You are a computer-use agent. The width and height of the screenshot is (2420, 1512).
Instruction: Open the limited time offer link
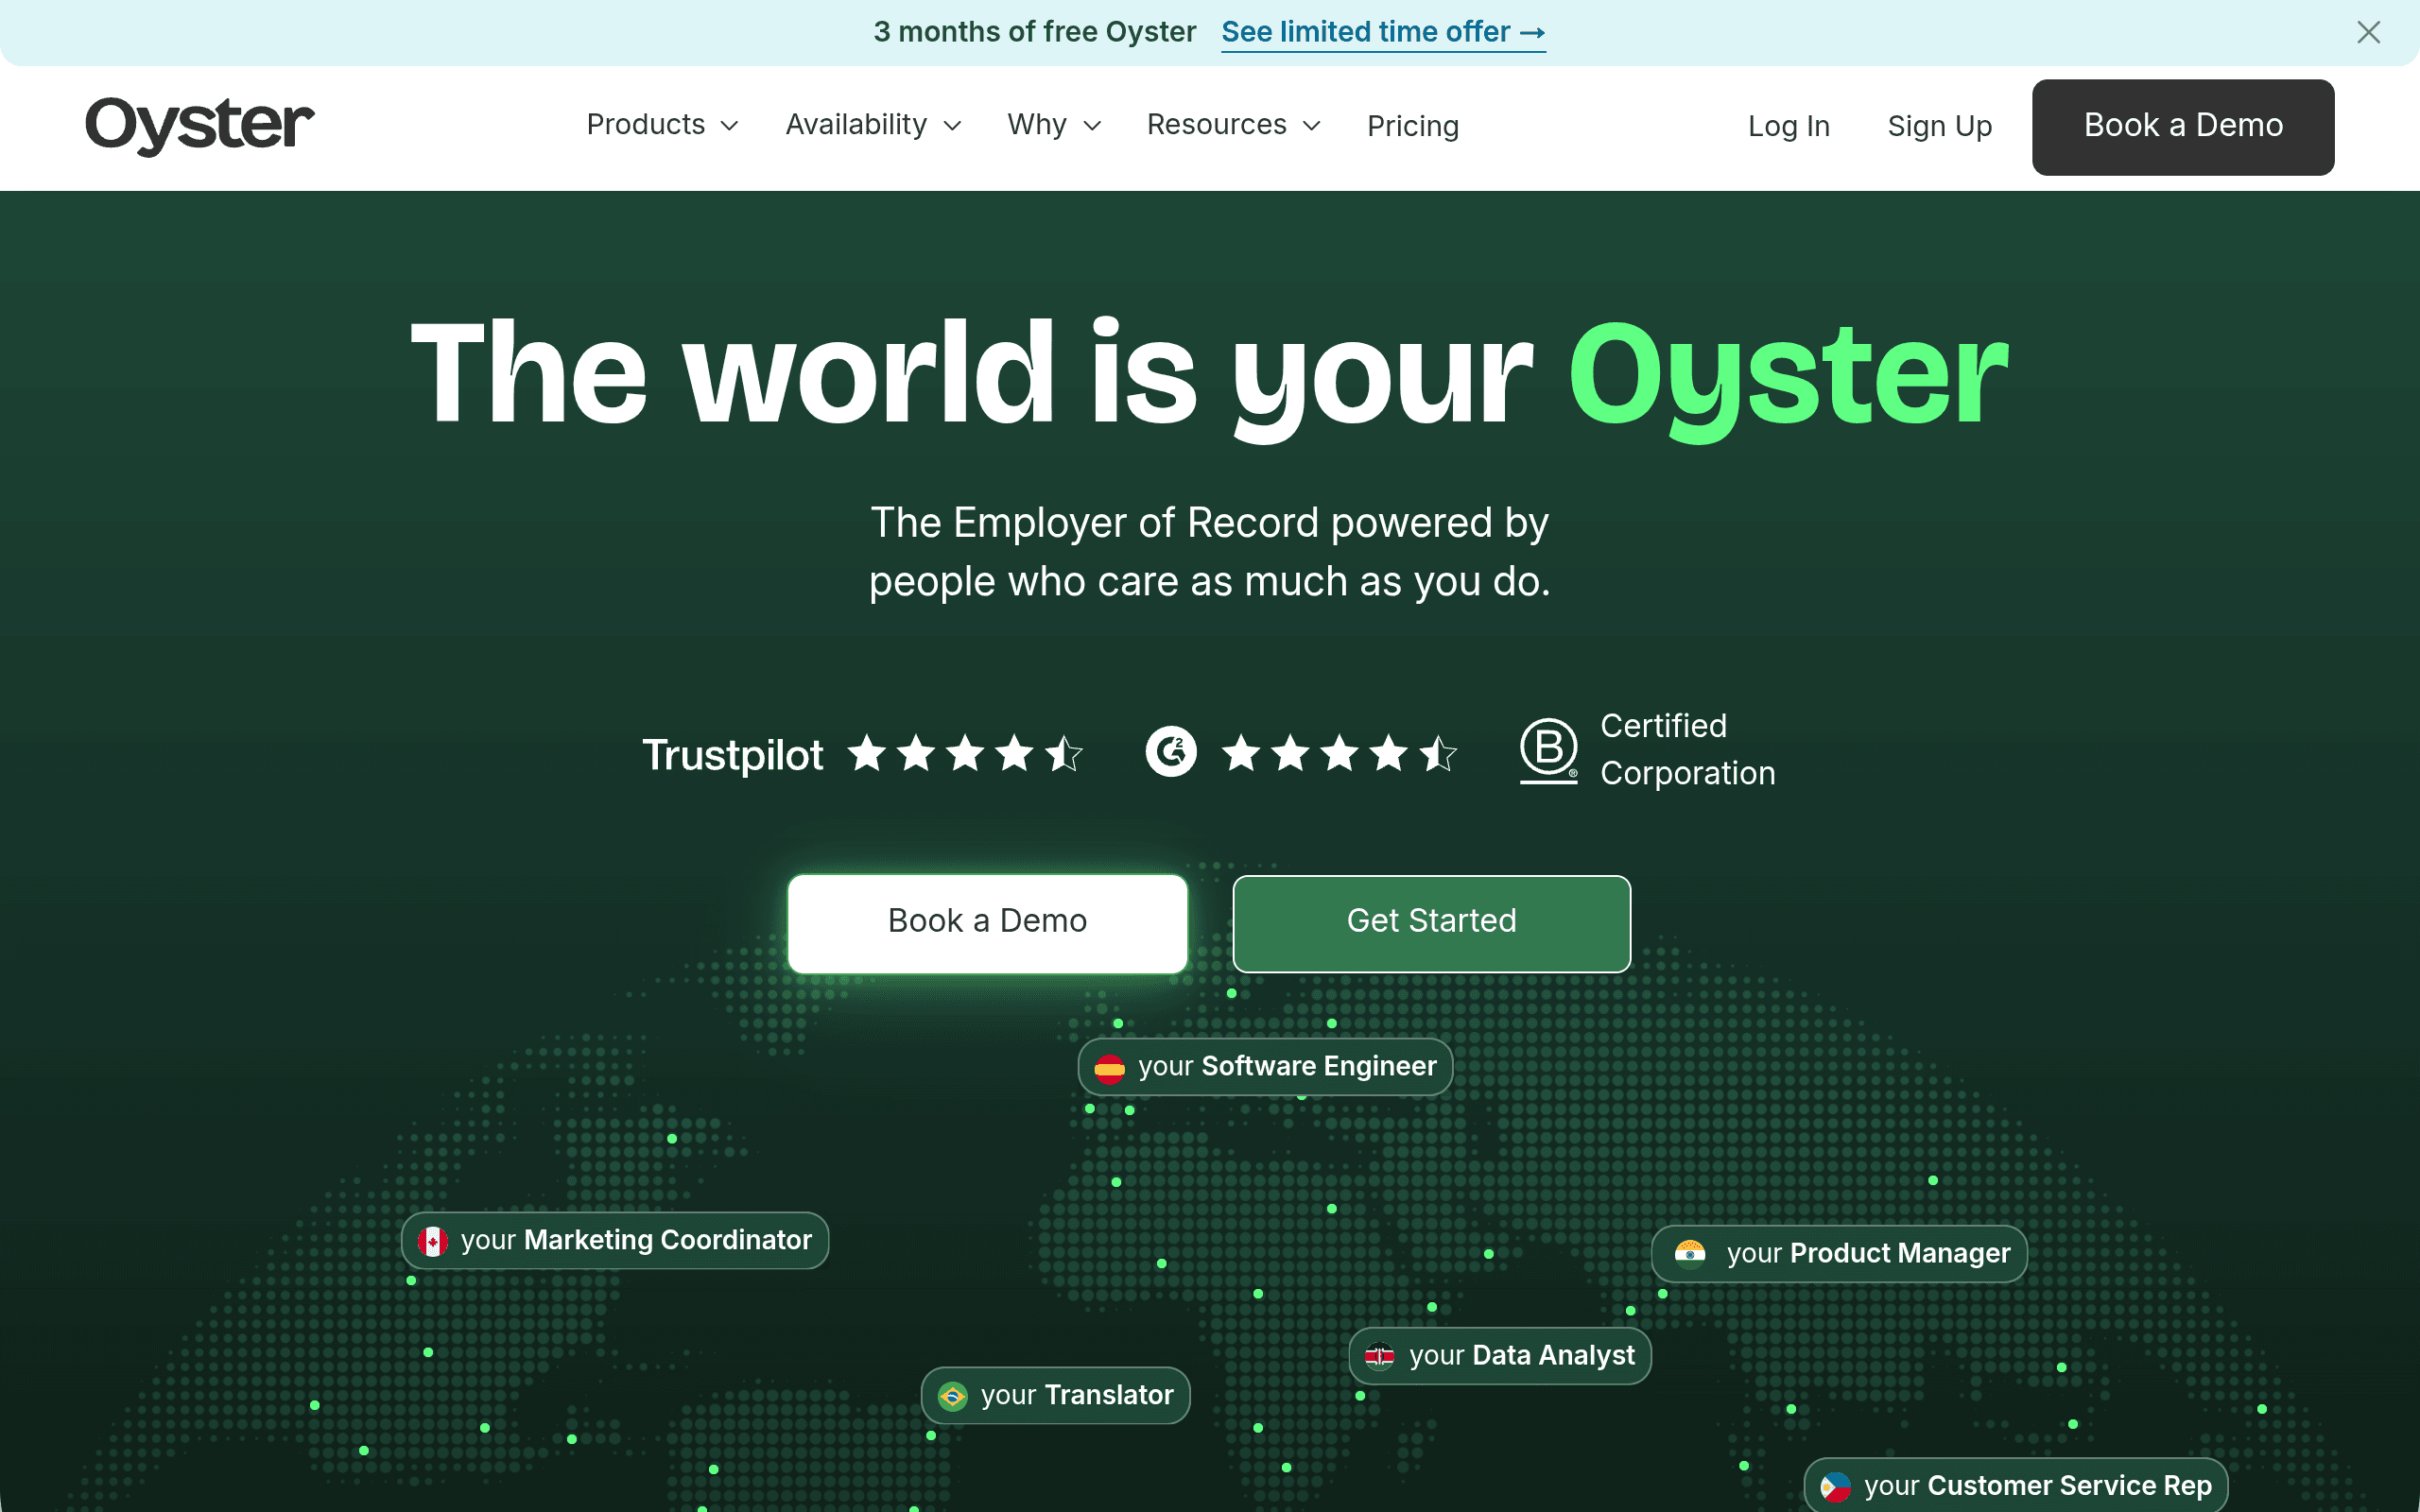pos(1383,32)
